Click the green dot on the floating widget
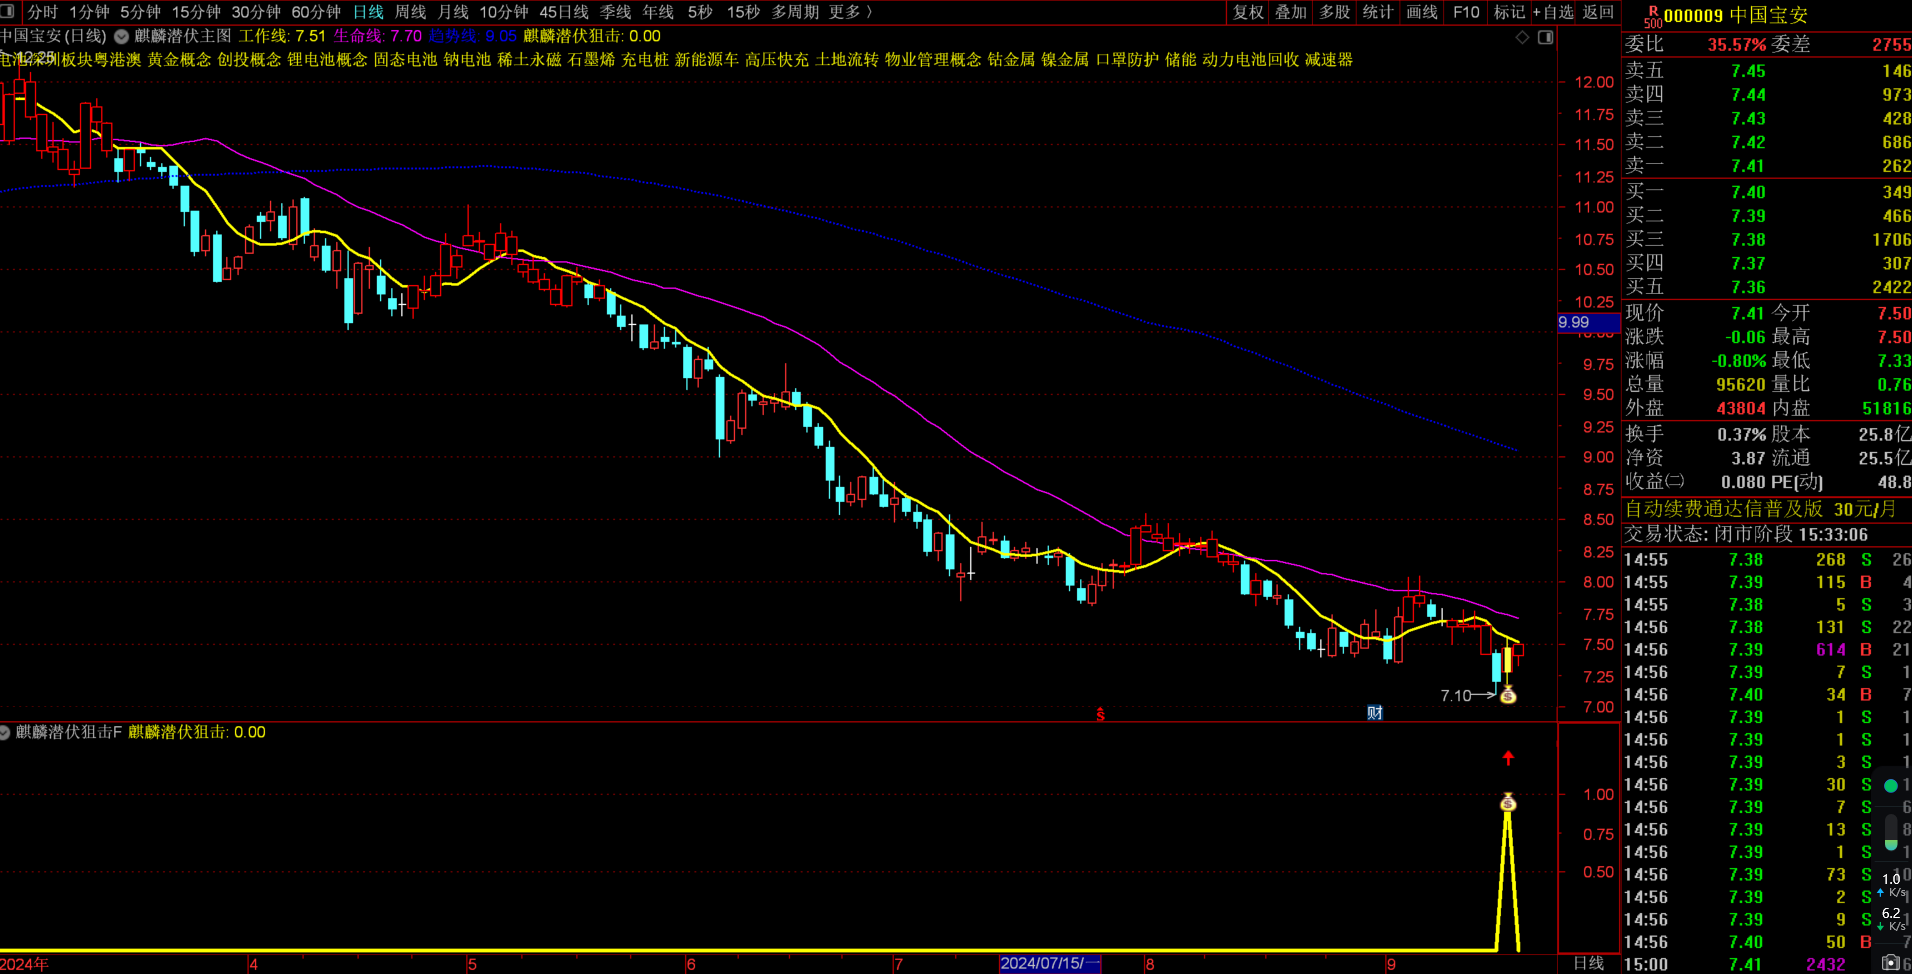This screenshot has width=1912, height=974. [x=1890, y=786]
